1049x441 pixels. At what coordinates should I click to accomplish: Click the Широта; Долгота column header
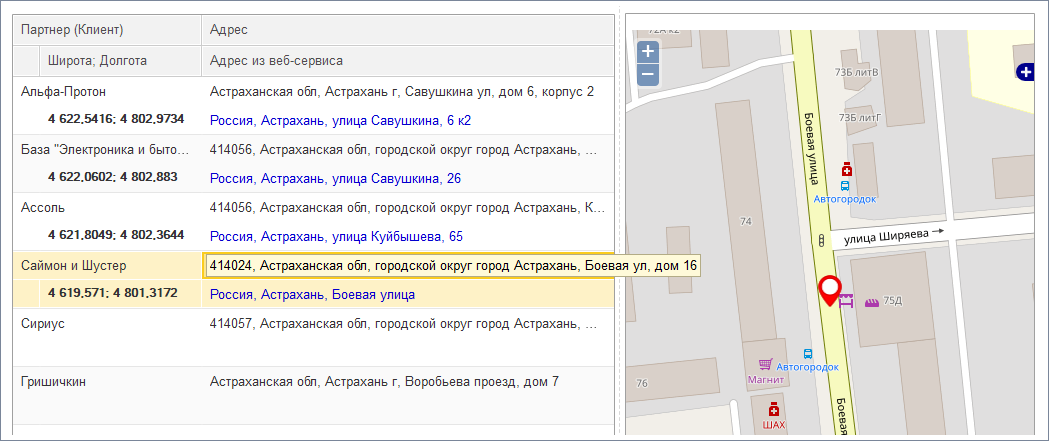point(120,61)
